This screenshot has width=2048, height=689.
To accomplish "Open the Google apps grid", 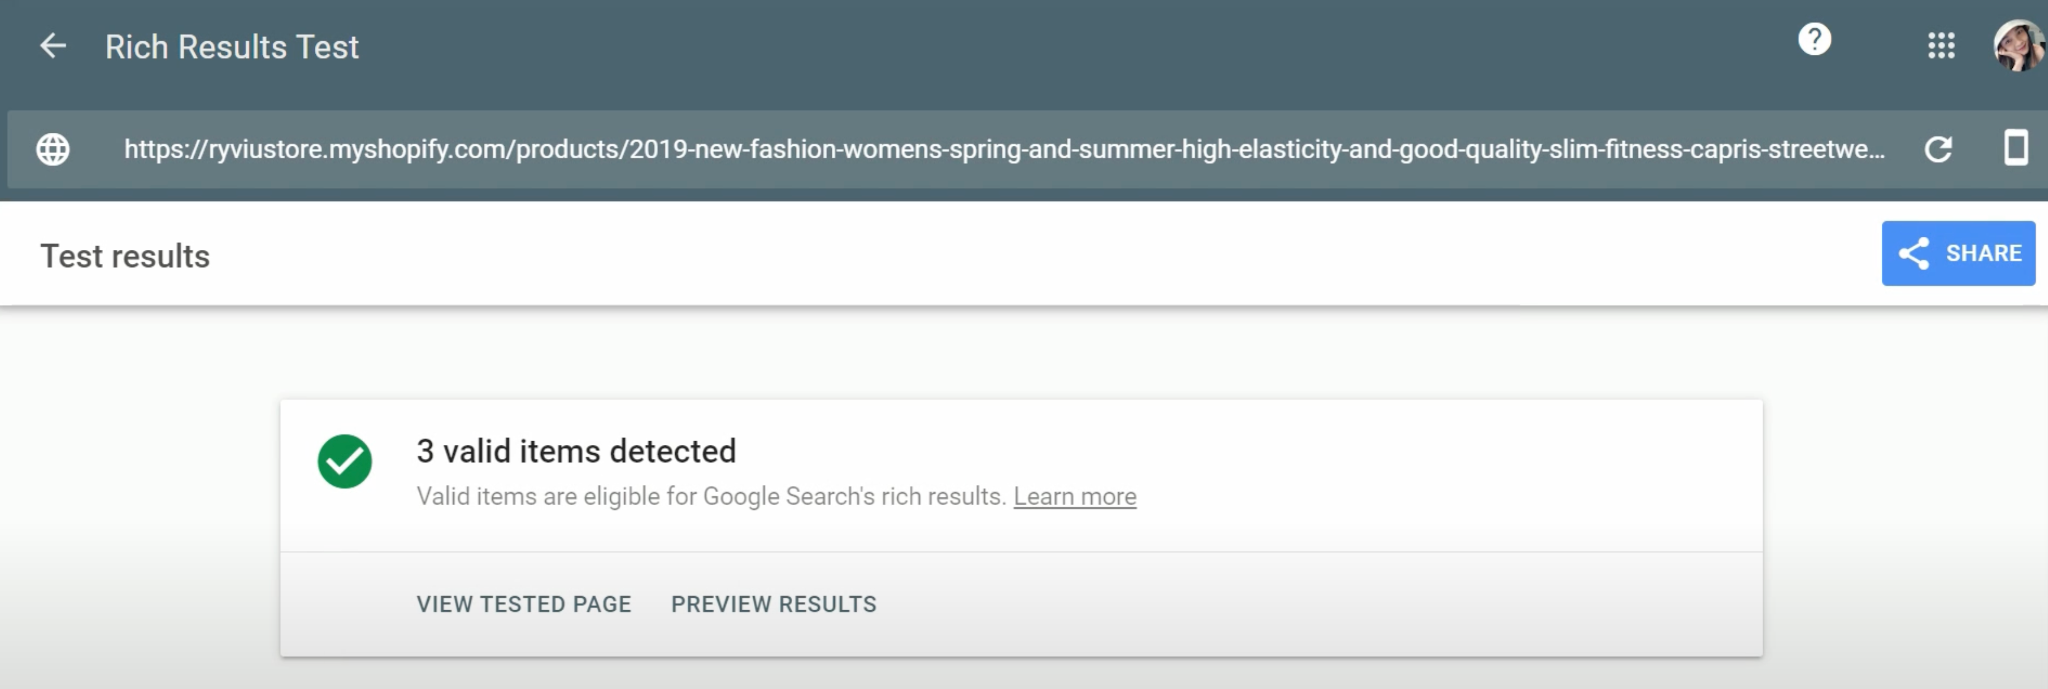I will pyautogui.click(x=1941, y=46).
